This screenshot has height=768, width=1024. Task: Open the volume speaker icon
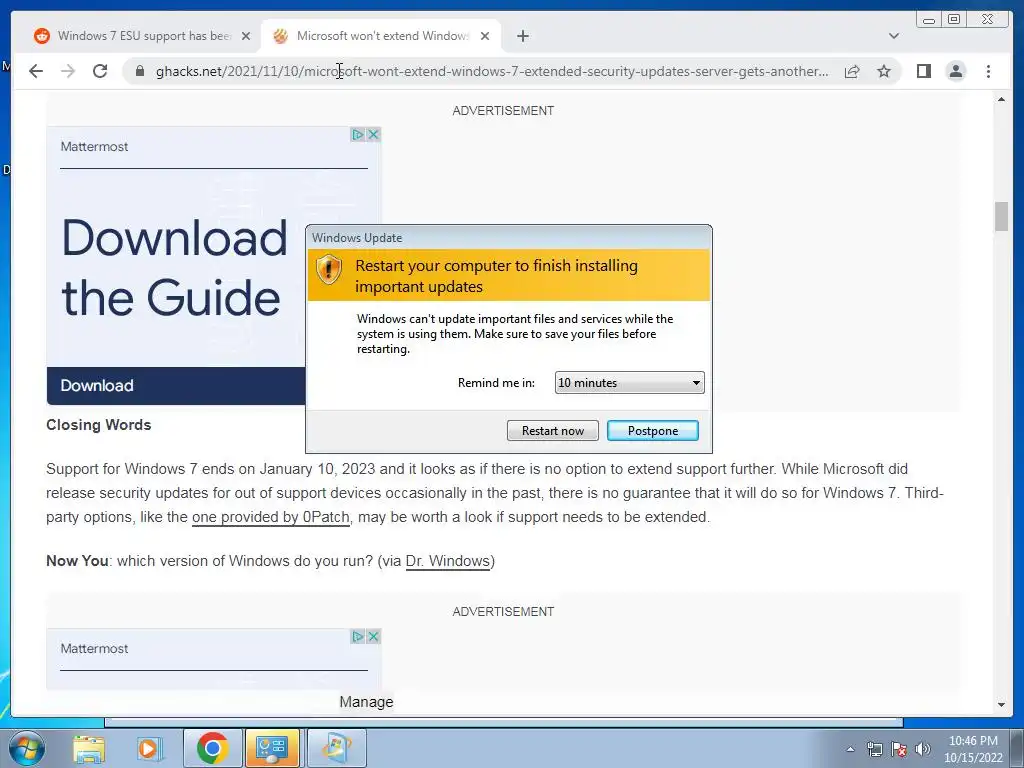pyautogui.click(x=922, y=749)
